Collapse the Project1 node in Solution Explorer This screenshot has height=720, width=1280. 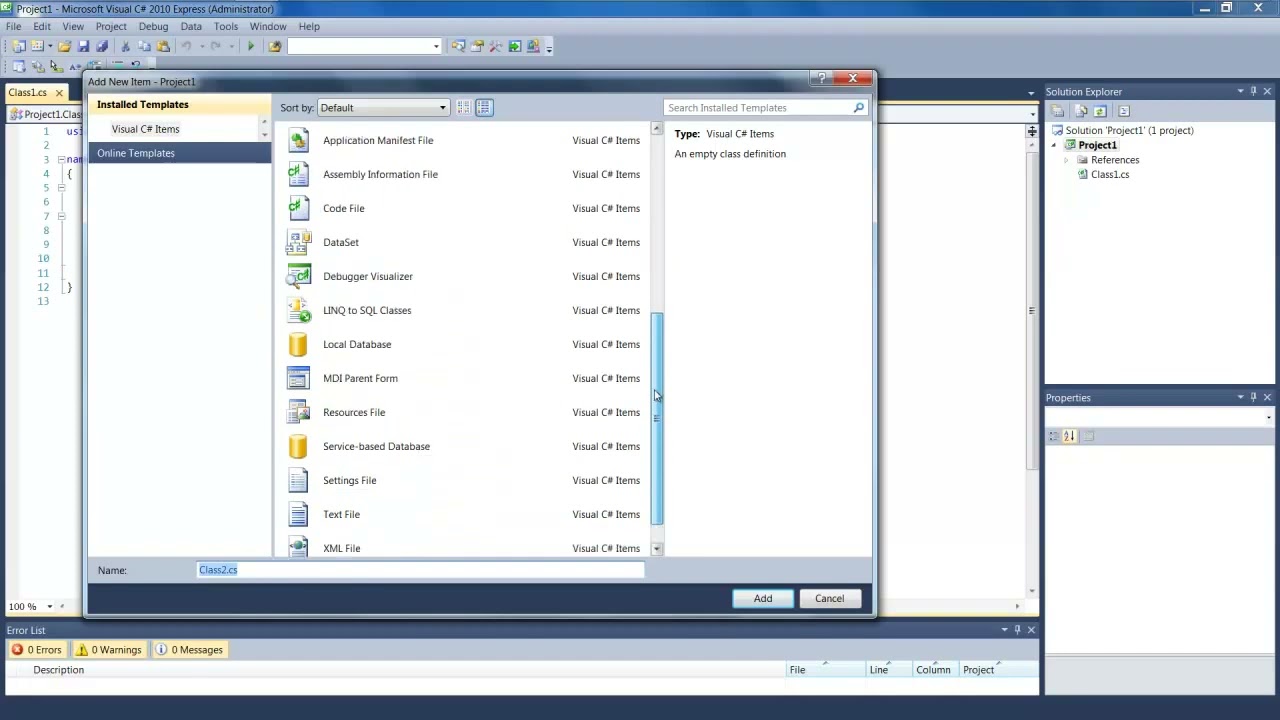1053,145
